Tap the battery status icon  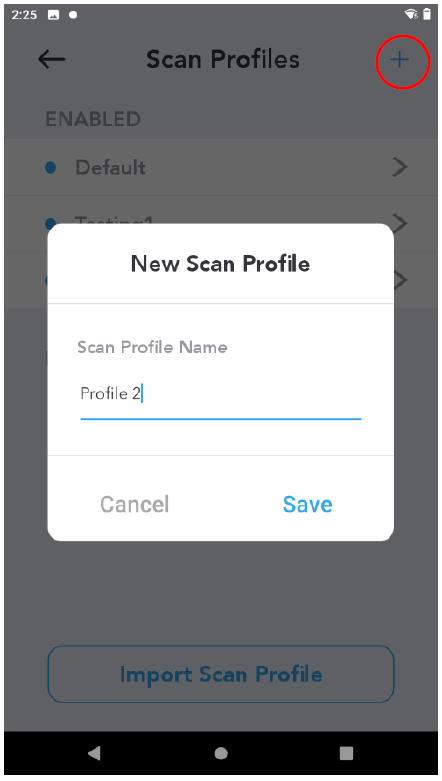(427, 14)
